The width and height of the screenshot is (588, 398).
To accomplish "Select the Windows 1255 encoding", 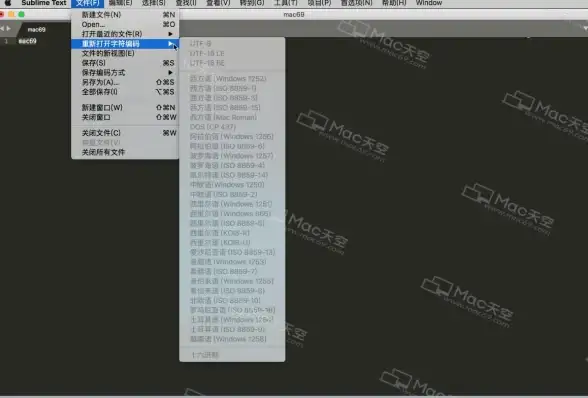I will click(232, 281).
